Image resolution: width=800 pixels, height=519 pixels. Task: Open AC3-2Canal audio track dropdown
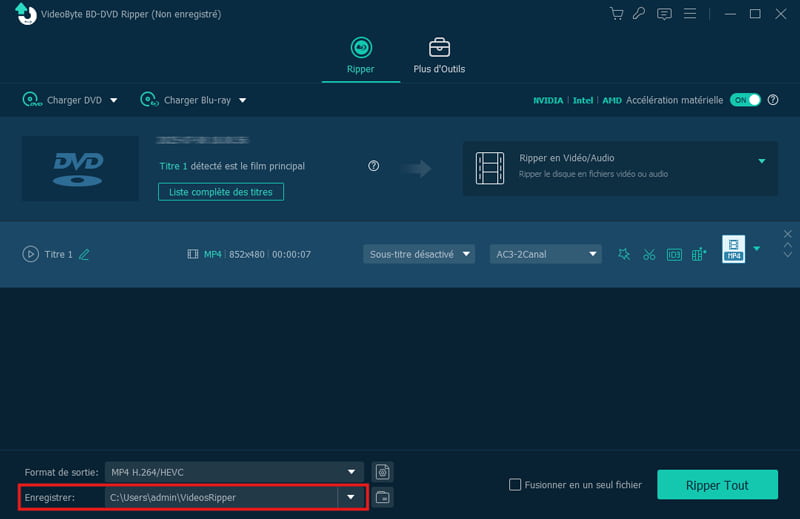coord(545,254)
